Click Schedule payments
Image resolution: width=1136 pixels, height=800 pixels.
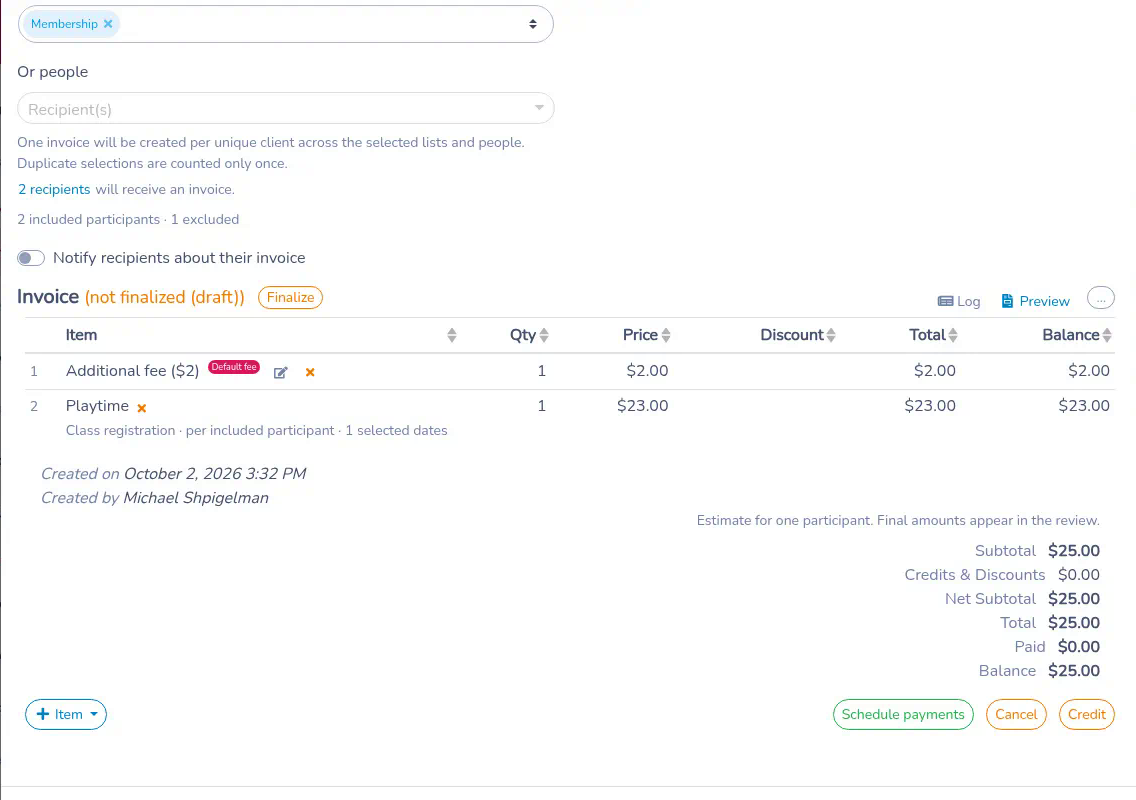coord(903,714)
